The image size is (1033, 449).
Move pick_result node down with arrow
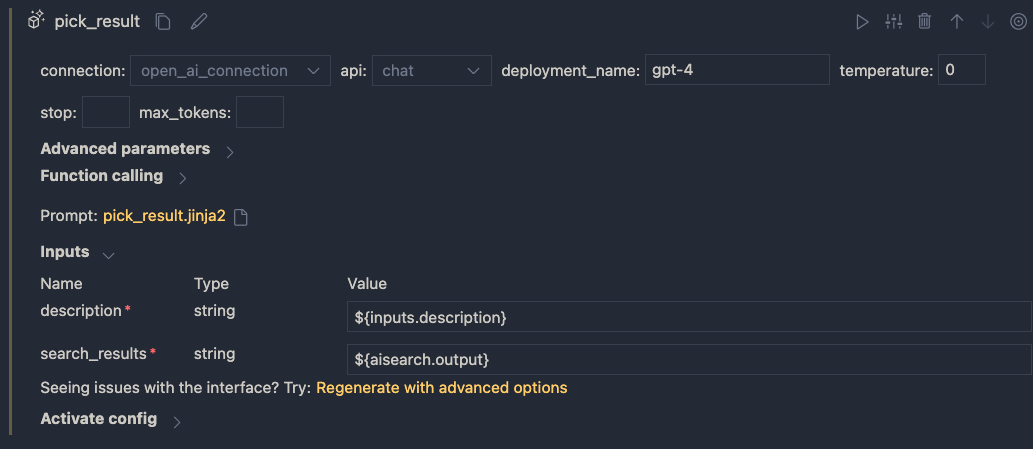pos(988,21)
